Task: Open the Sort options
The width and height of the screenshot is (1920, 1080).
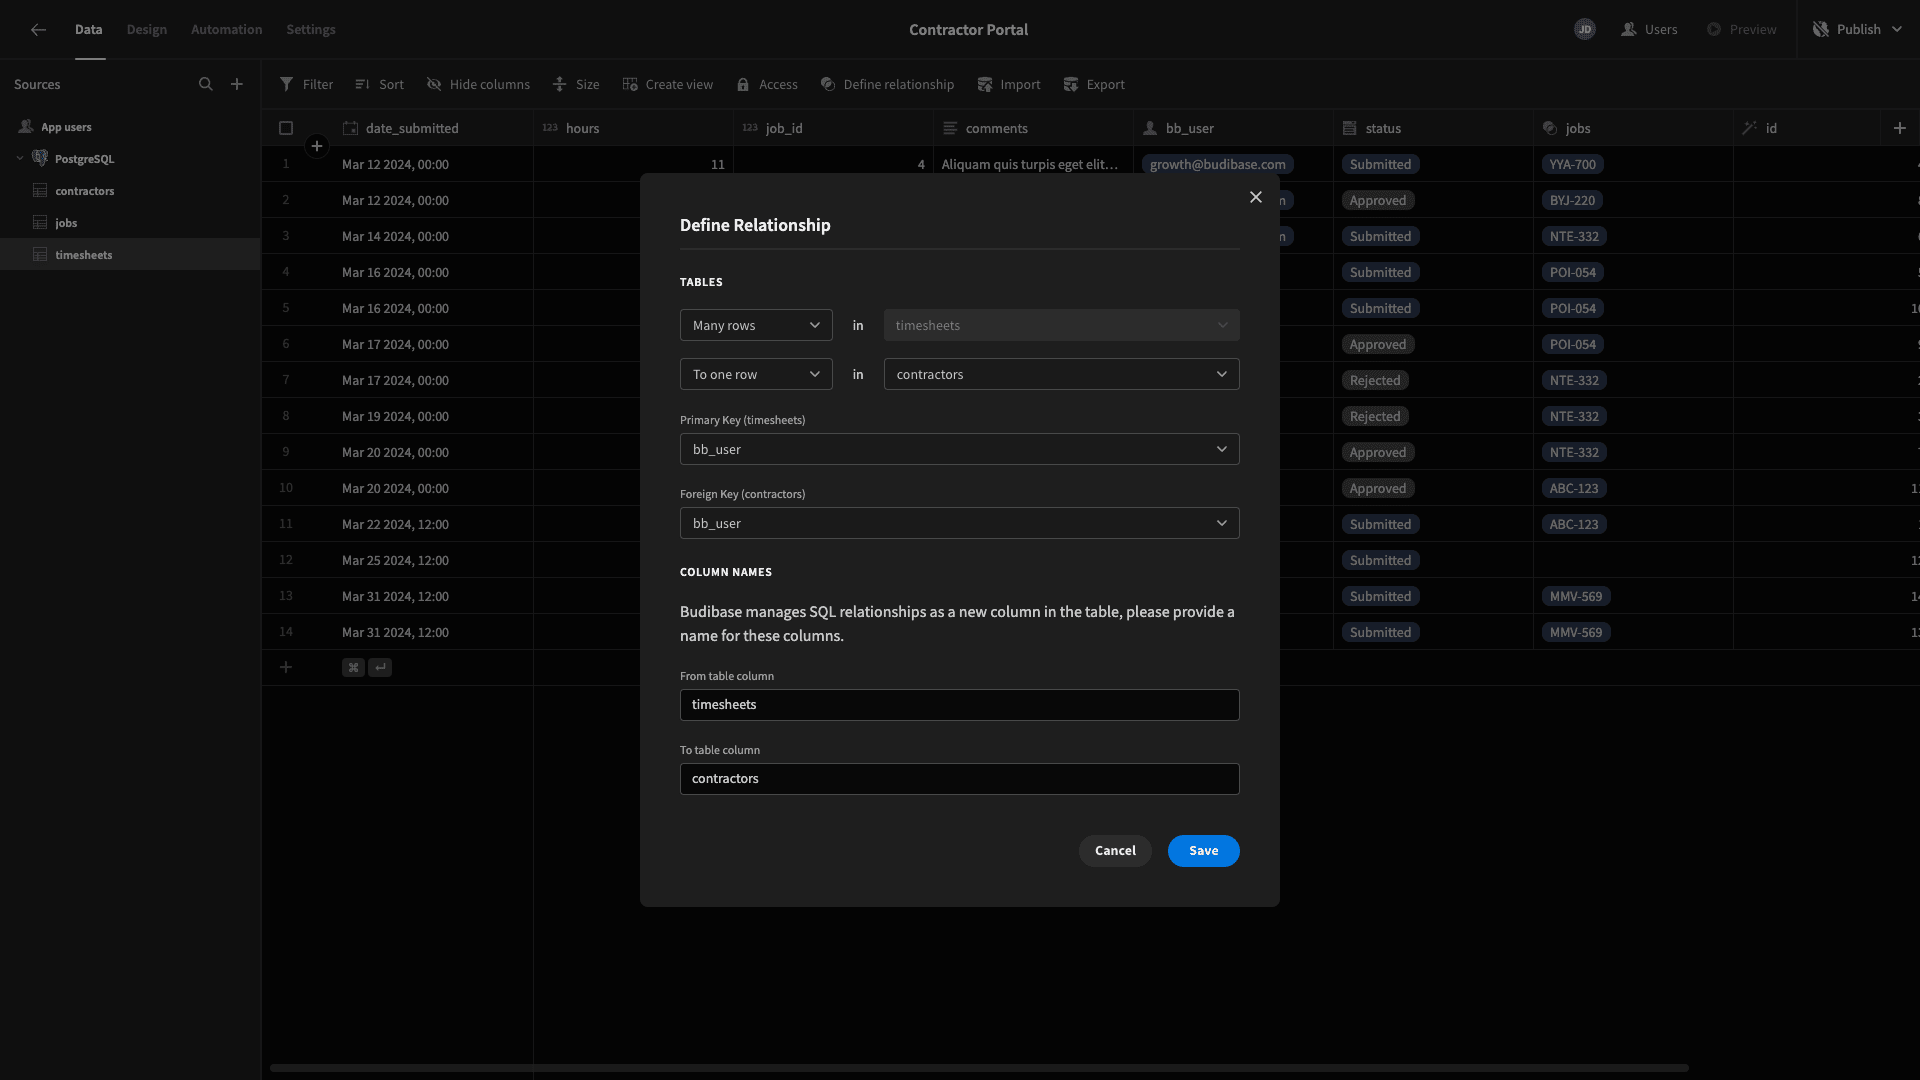Action: (x=379, y=85)
